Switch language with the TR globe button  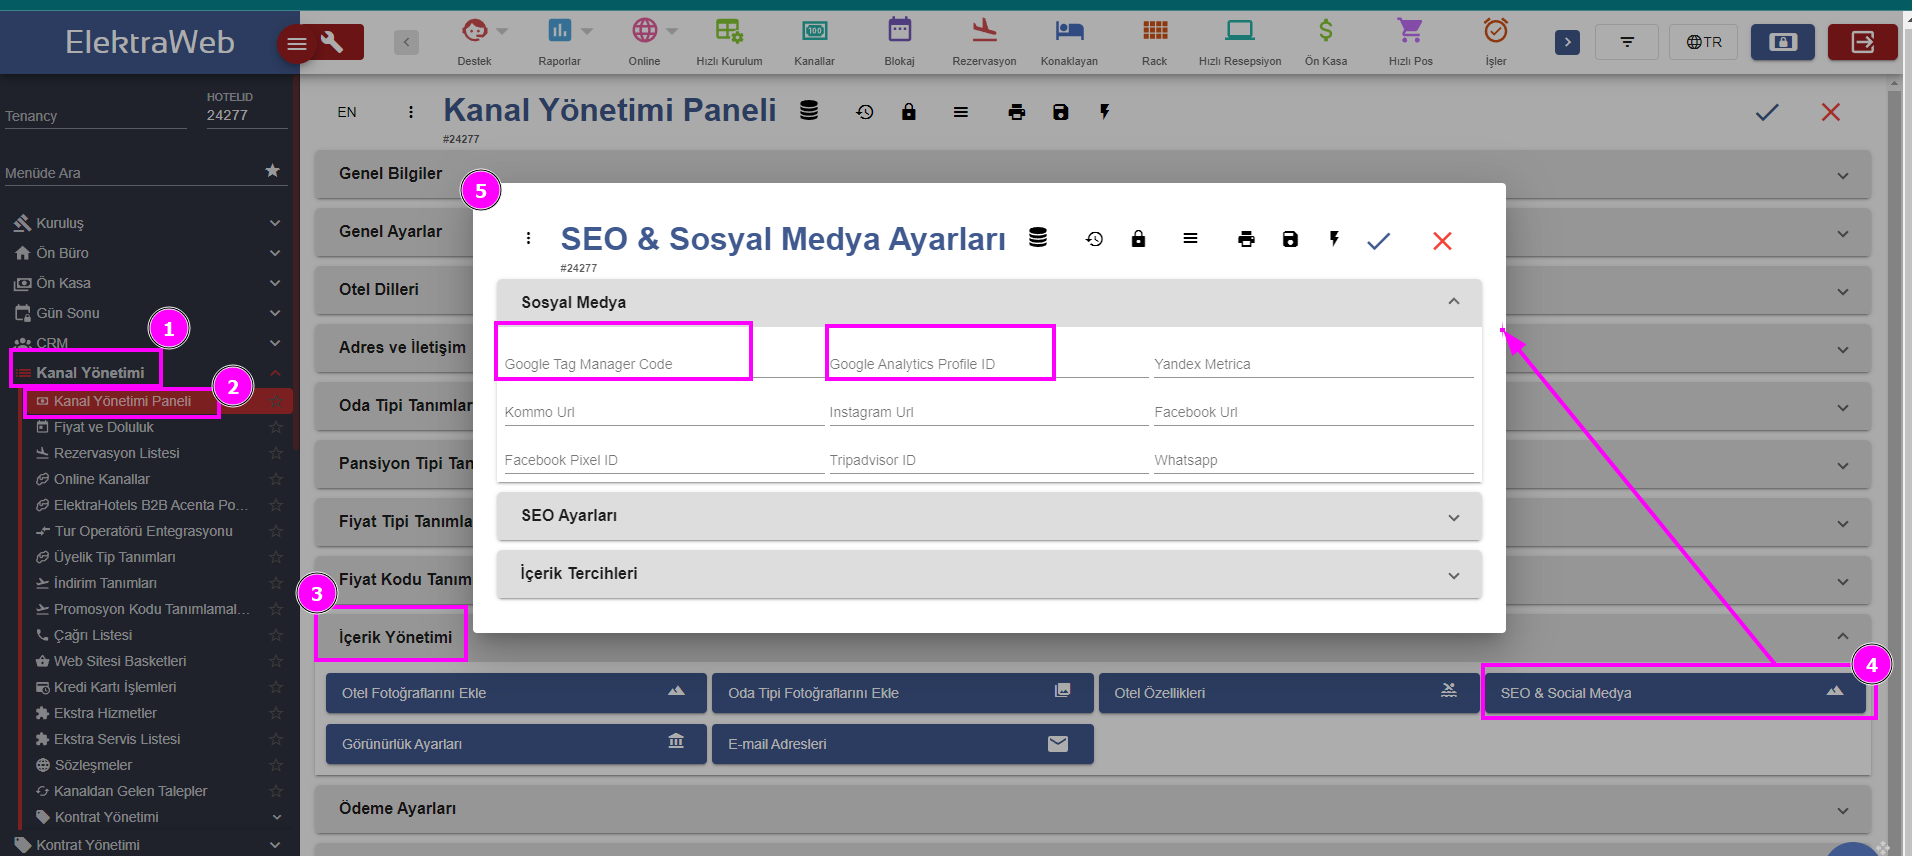point(1704,42)
